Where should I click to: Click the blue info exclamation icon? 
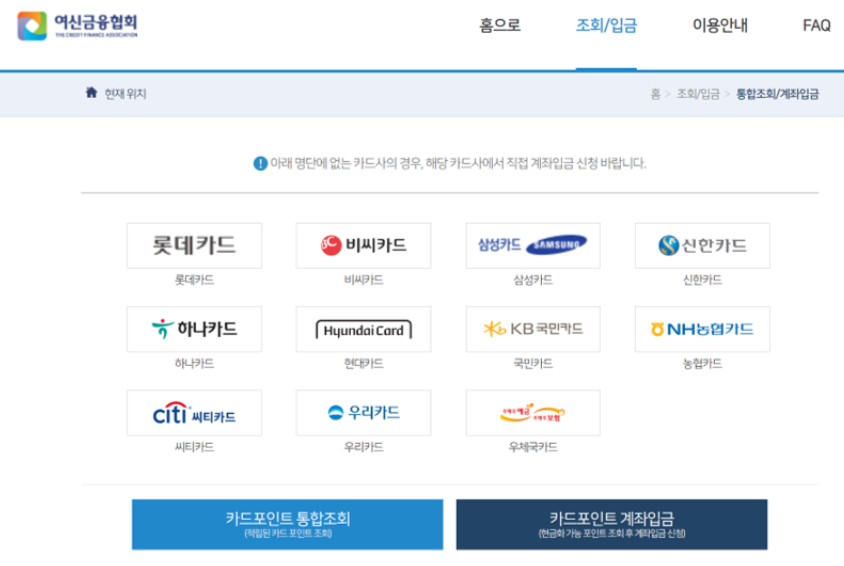(x=260, y=163)
